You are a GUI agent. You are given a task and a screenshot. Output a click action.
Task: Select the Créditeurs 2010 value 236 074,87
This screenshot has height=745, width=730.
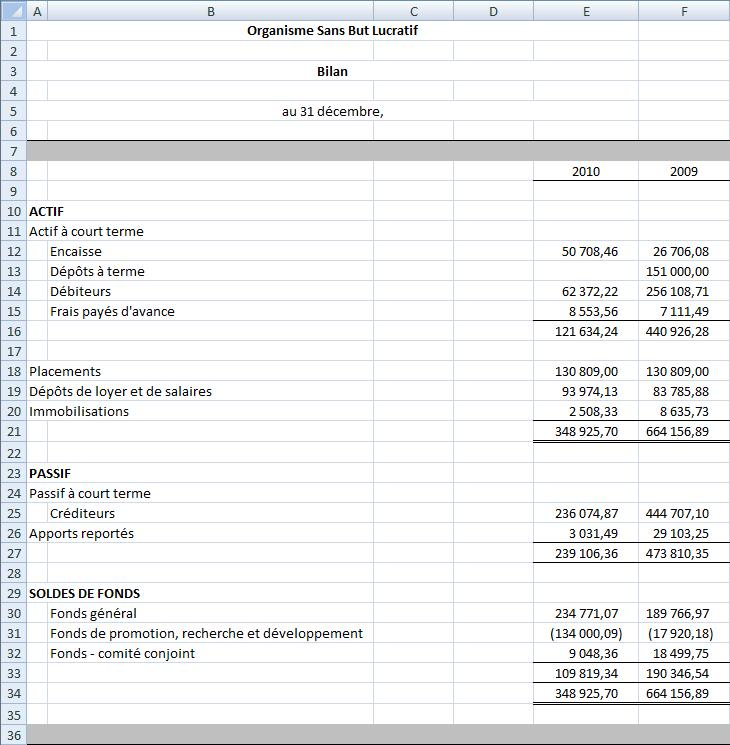point(585,513)
